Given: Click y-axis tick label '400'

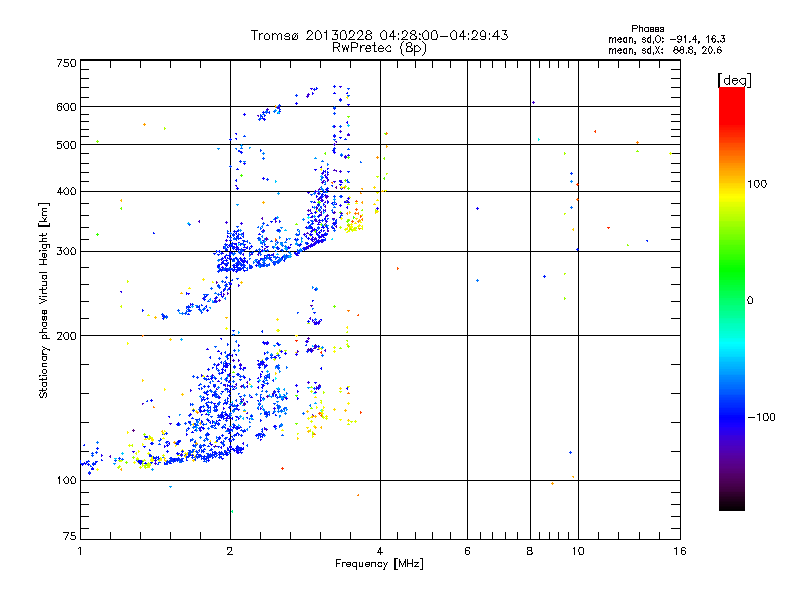Looking at the screenshot, I should click(x=66, y=192).
